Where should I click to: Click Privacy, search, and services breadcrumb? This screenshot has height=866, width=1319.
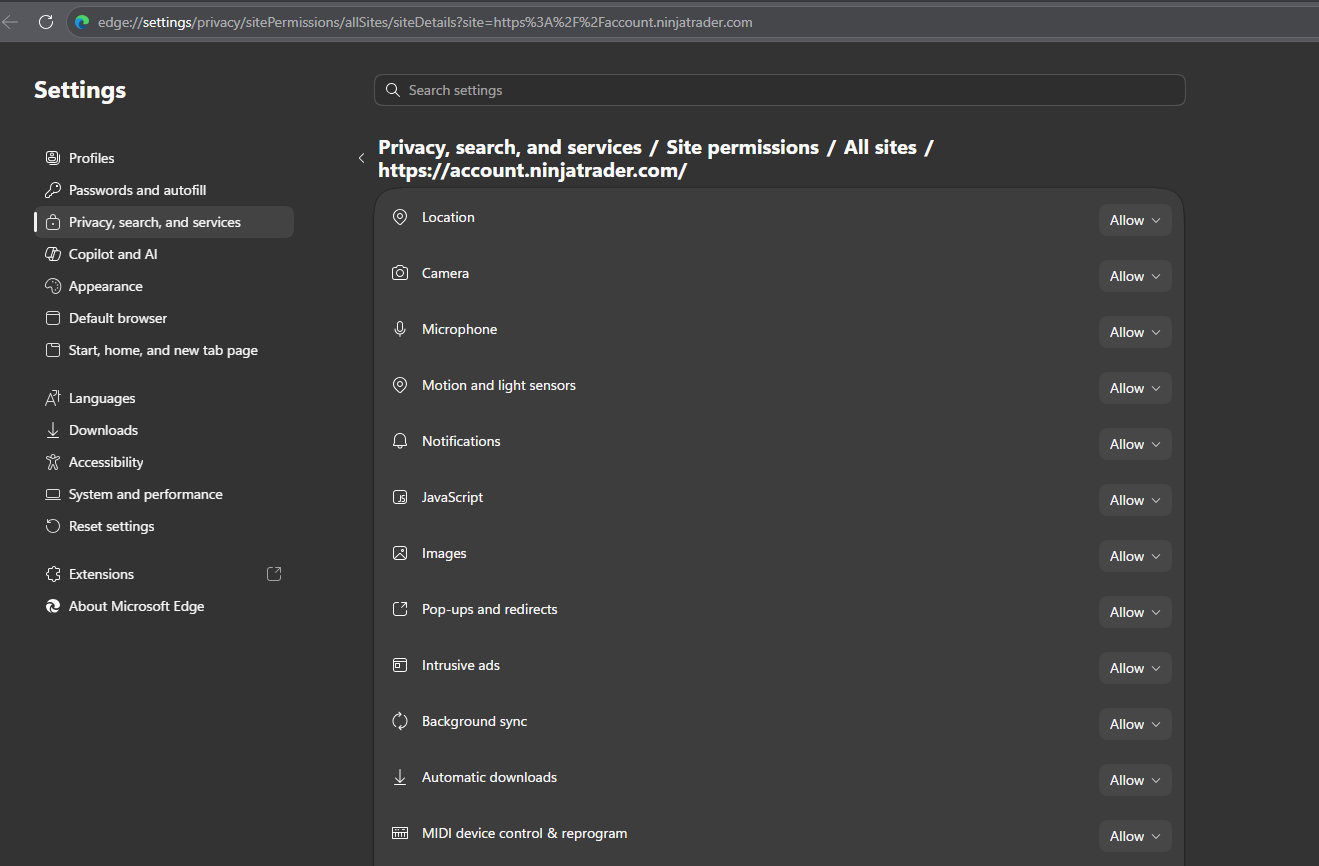(510, 147)
